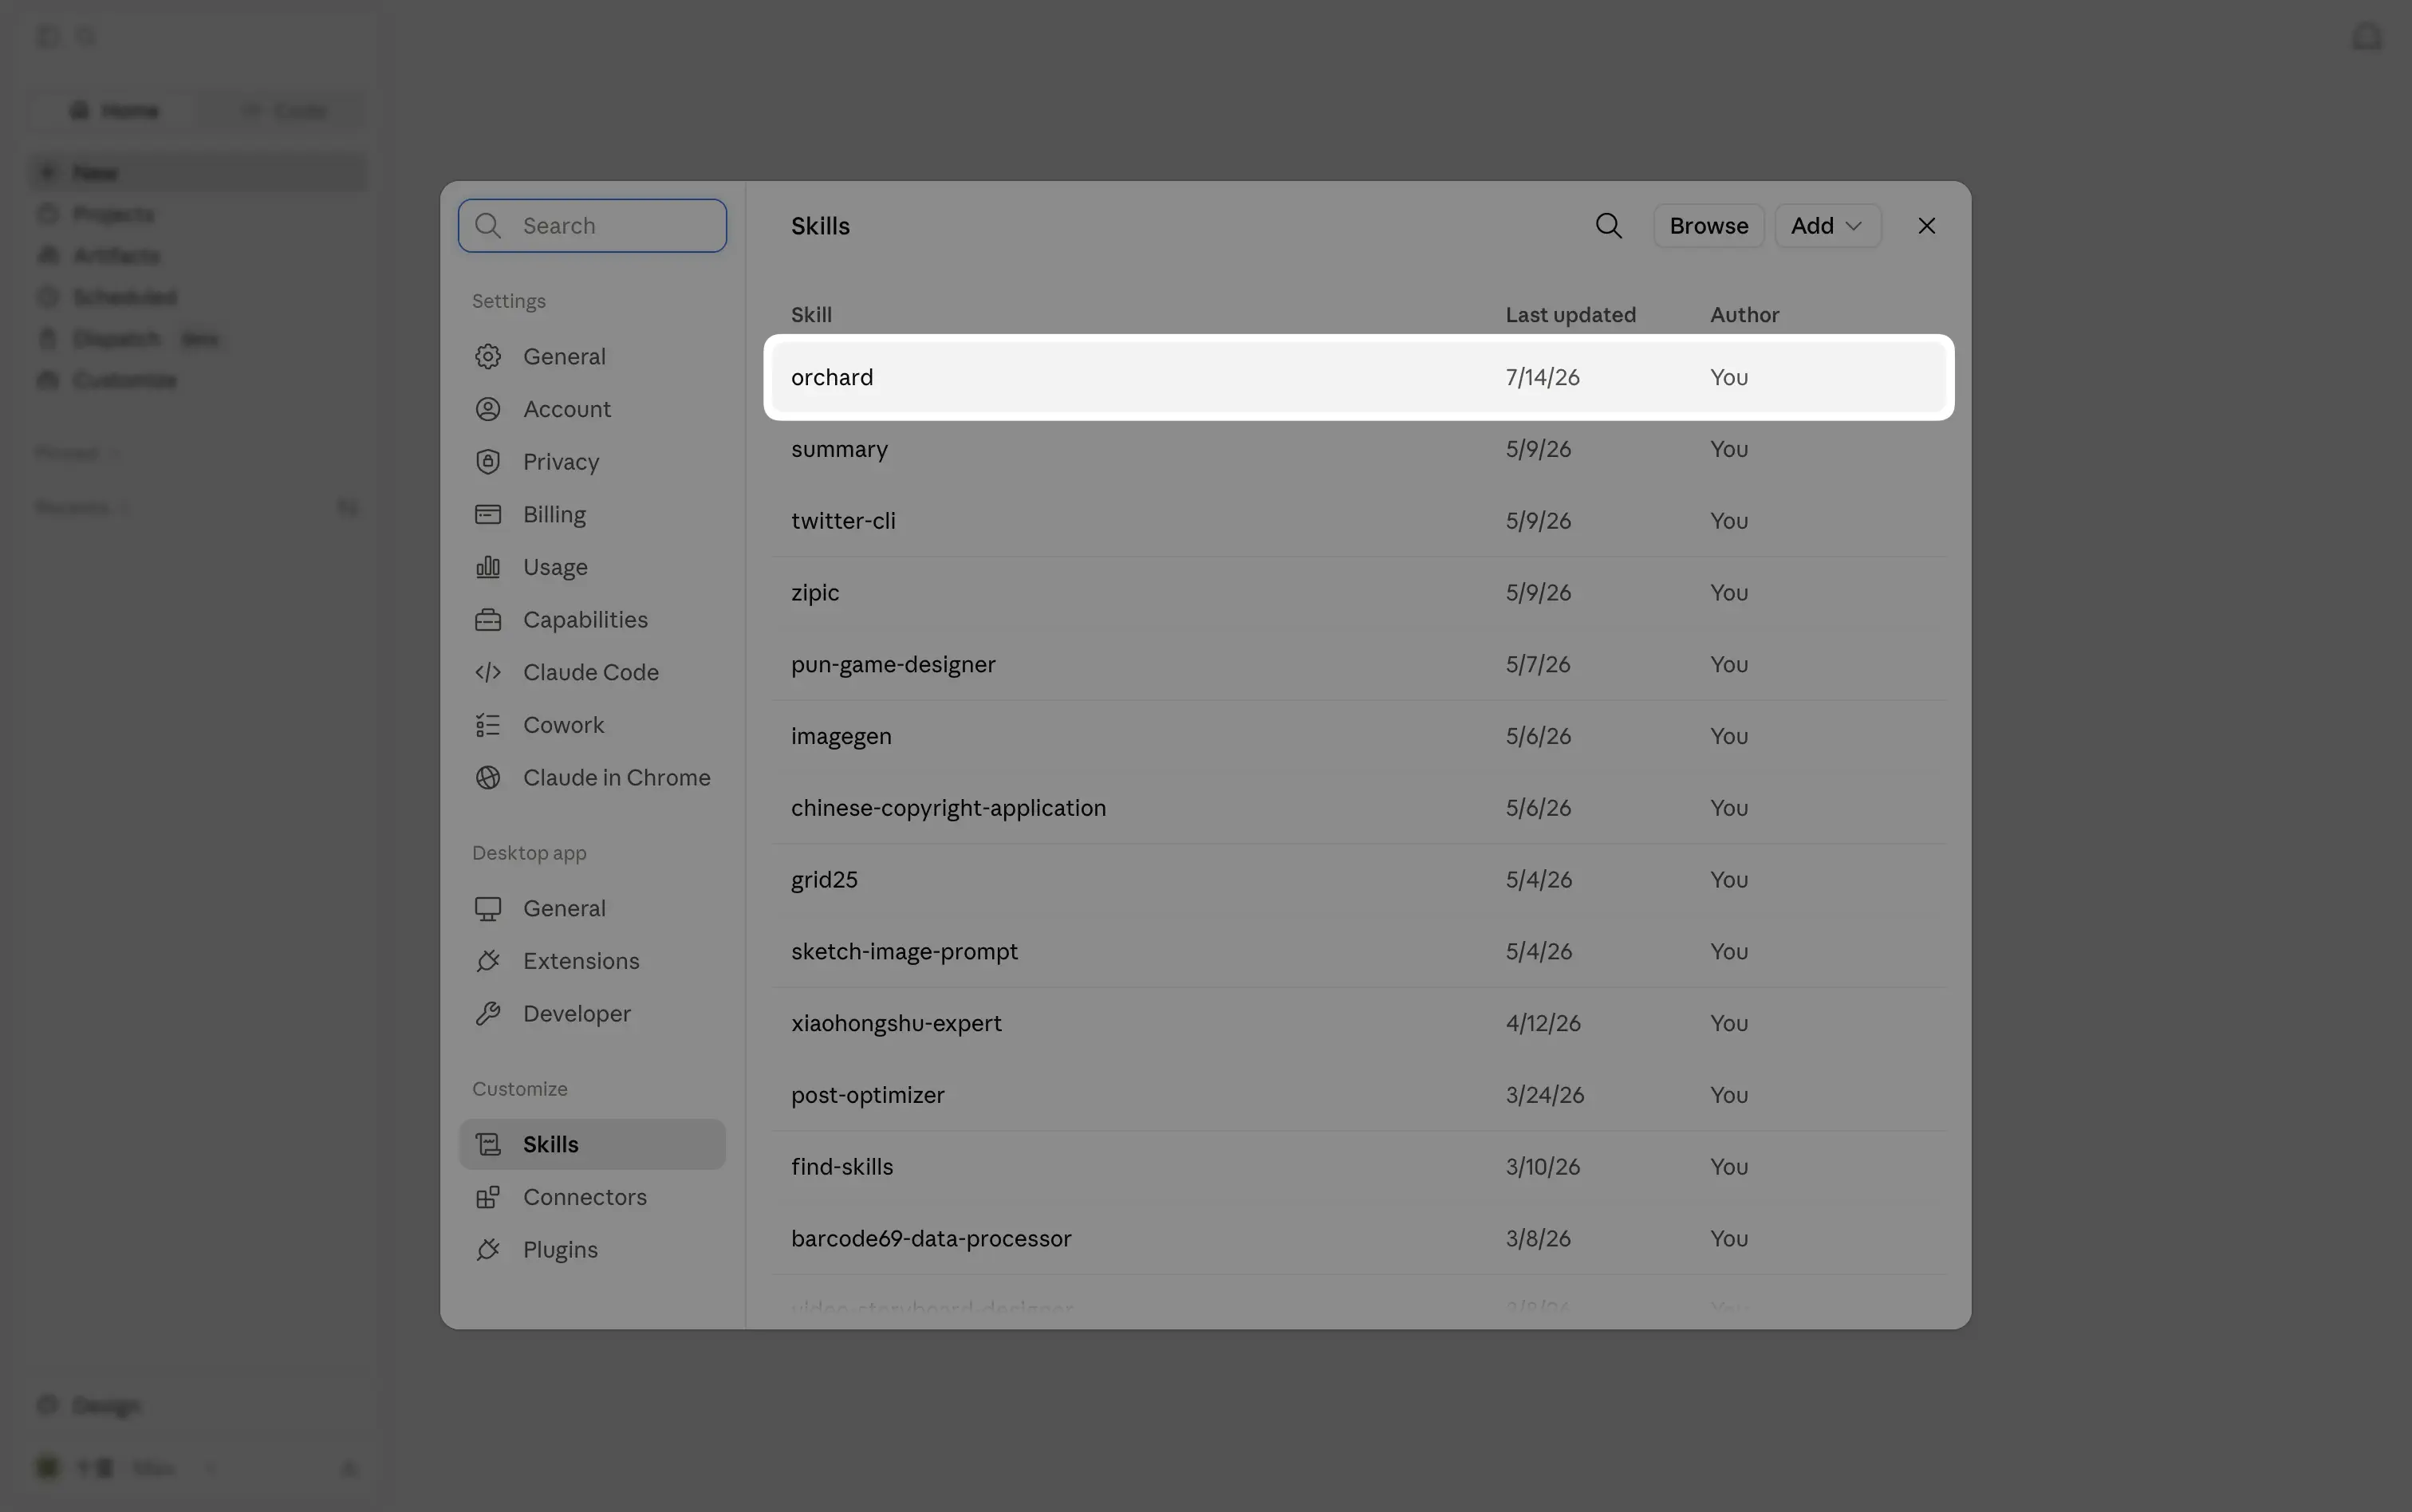Viewport: 2412px width, 1512px height.
Task: Open the Plugins section
Action: [592, 1249]
